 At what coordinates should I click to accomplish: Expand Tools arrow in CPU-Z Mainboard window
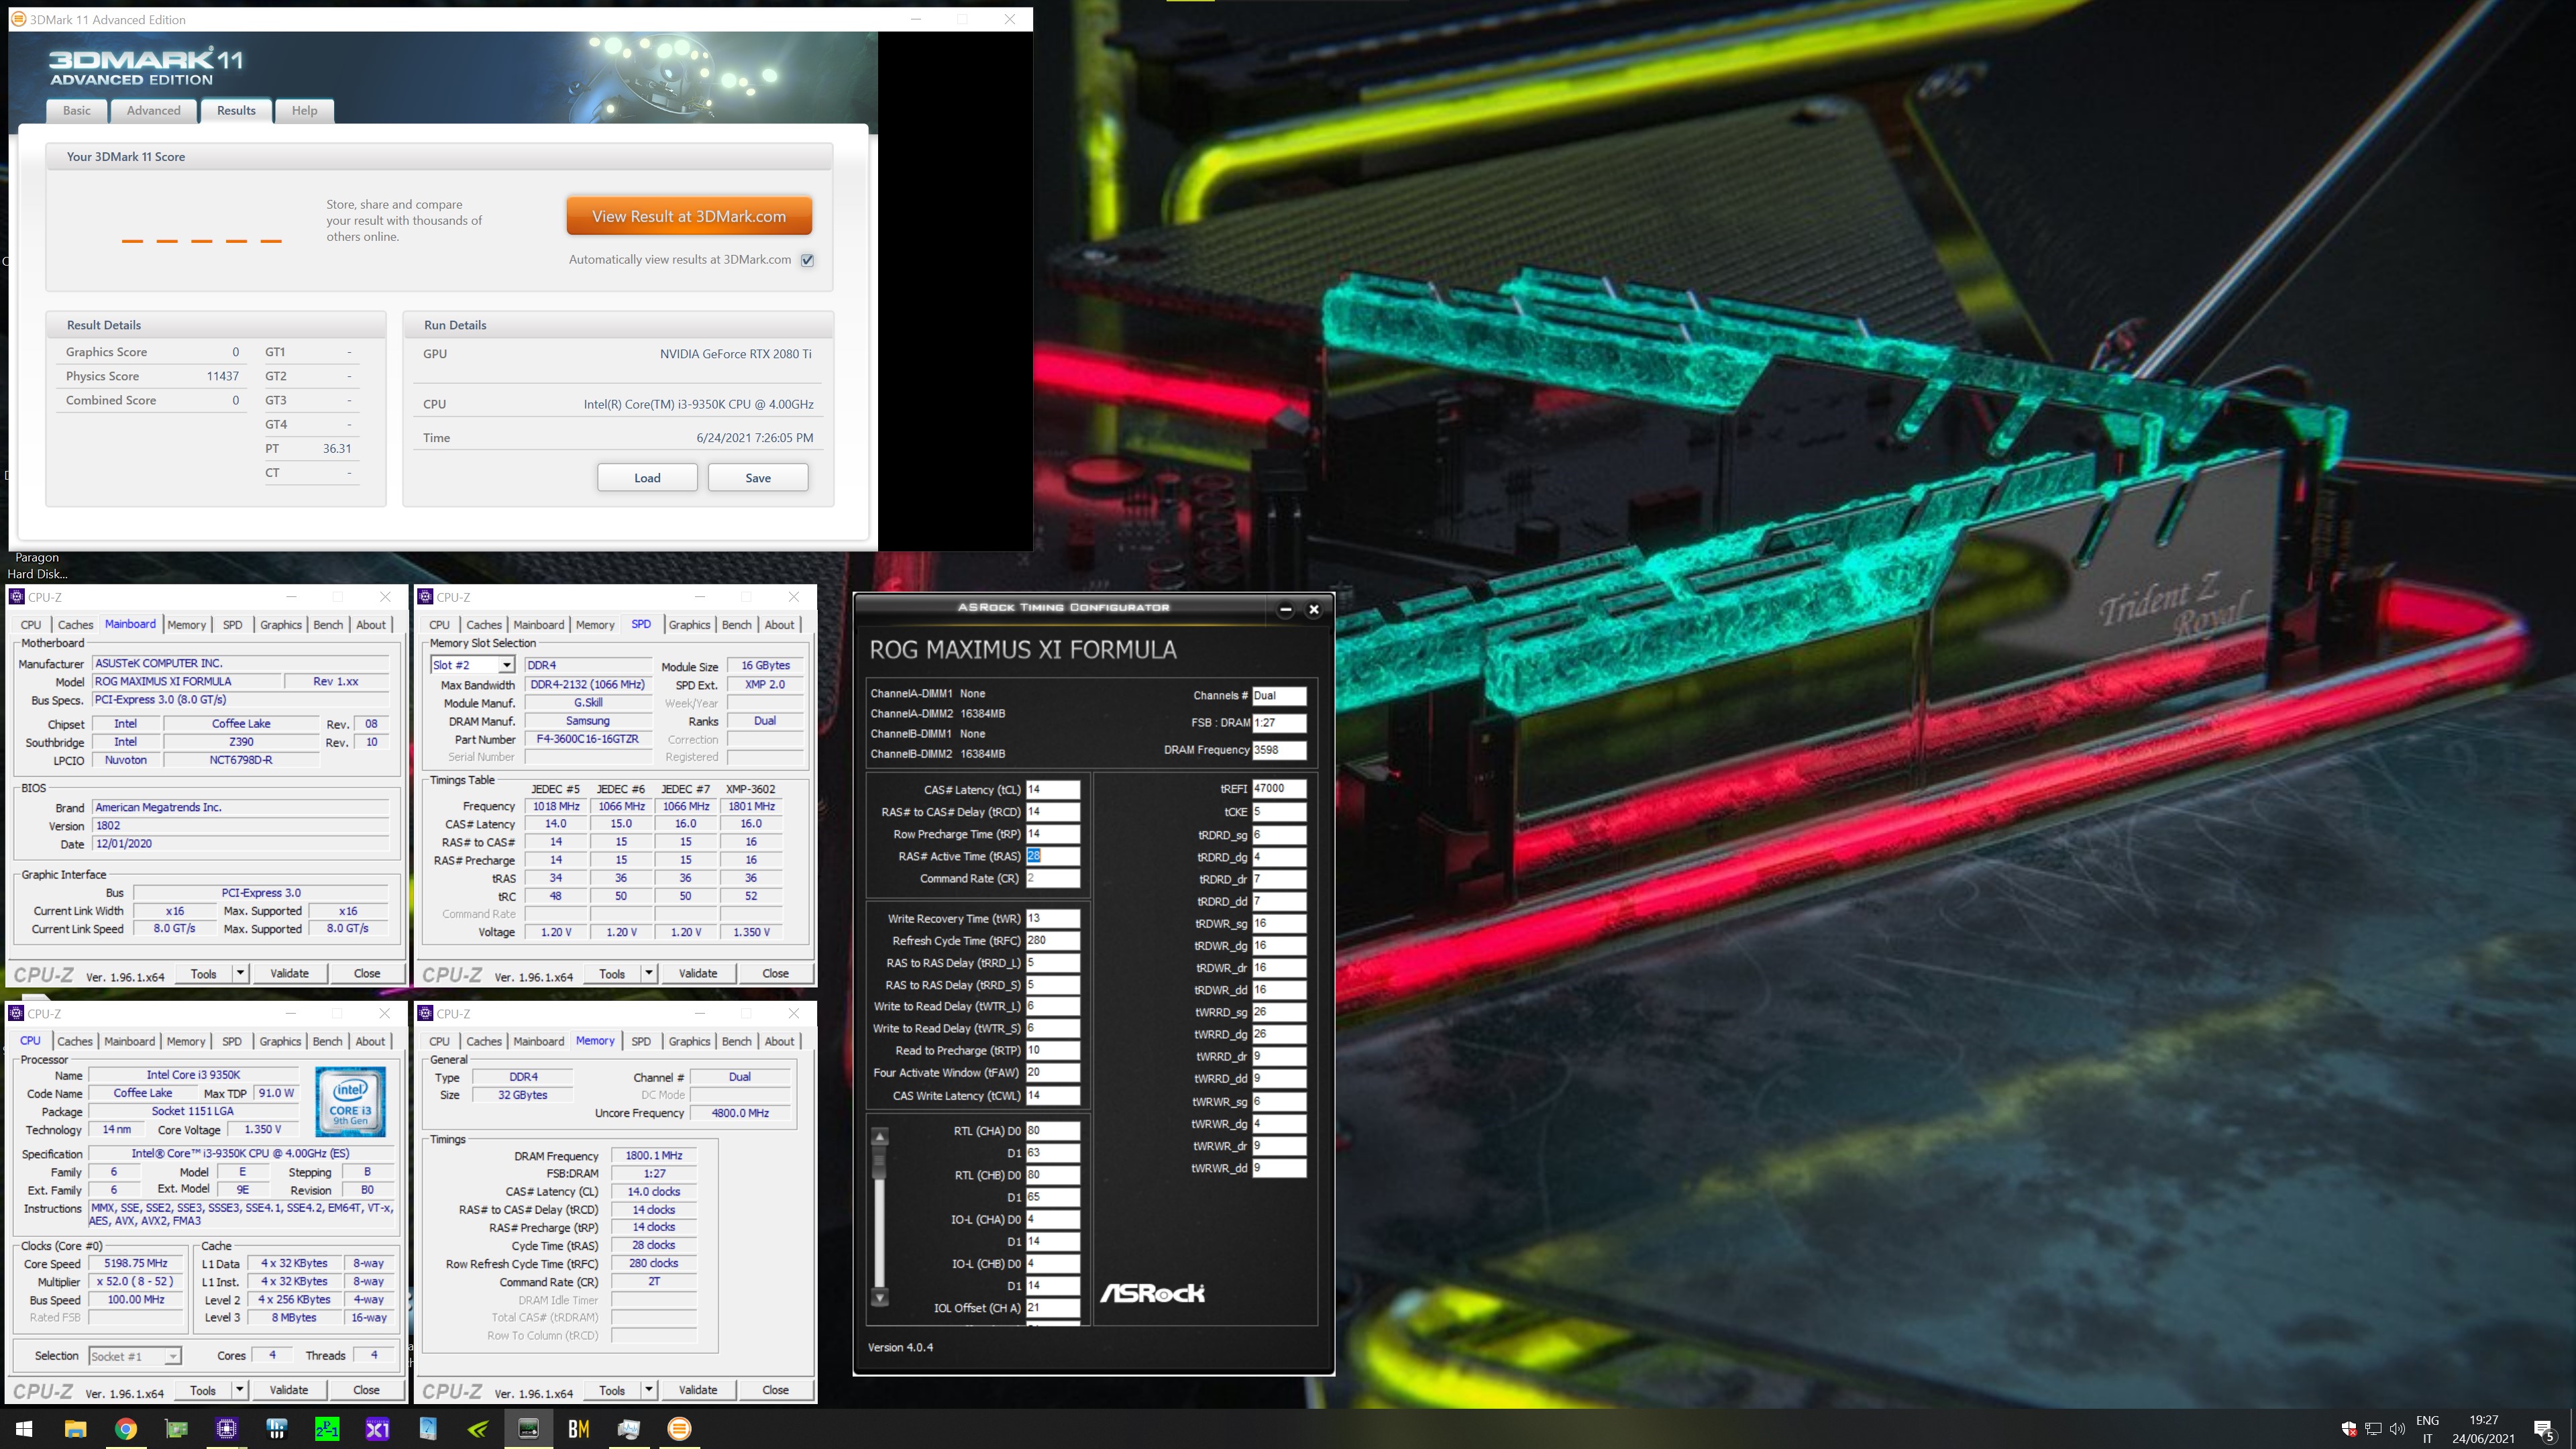pos(240,973)
